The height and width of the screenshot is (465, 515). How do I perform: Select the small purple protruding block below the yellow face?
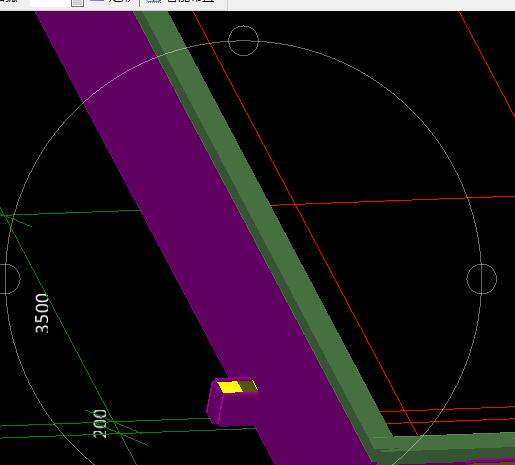click(232, 408)
